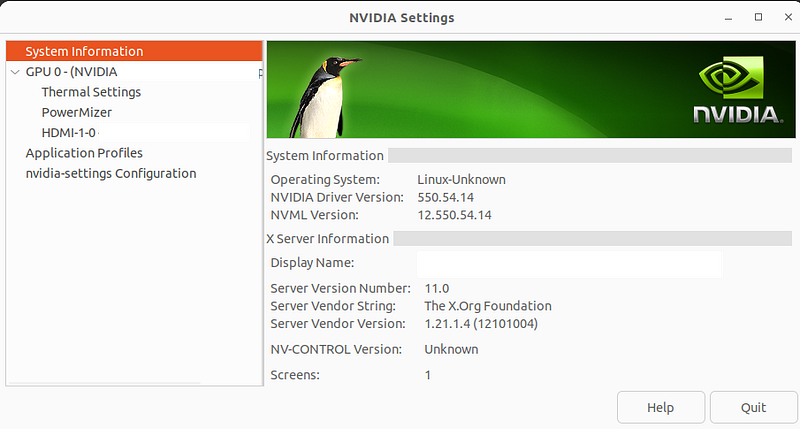The width and height of the screenshot is (800, 429).
Task: Click the Display Name label
Action: pos(312,263)
